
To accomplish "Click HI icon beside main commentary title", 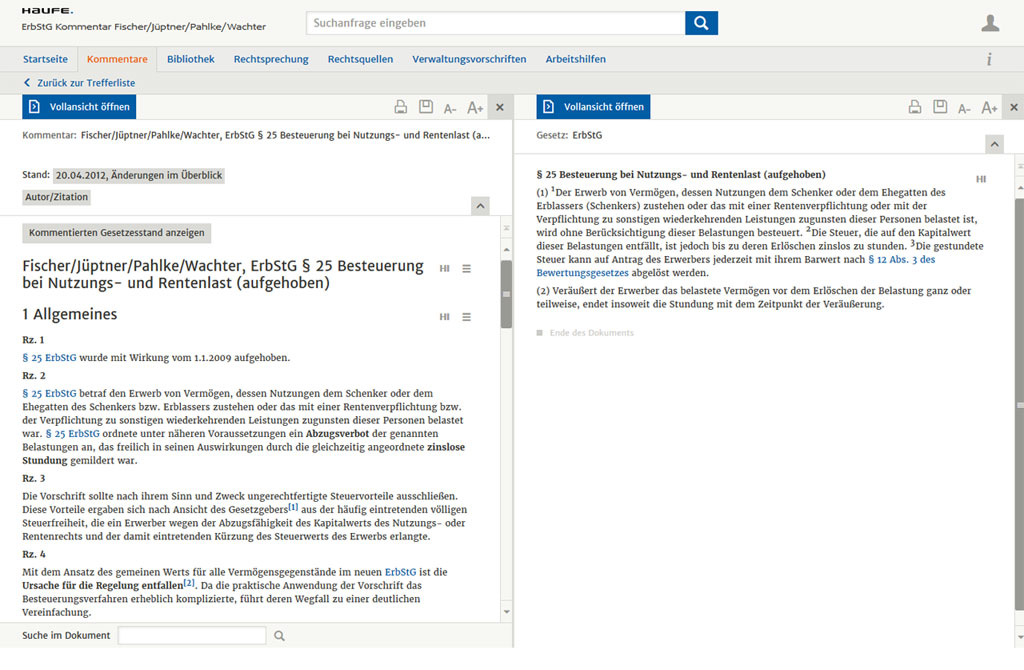I will [x=445, y=268].
